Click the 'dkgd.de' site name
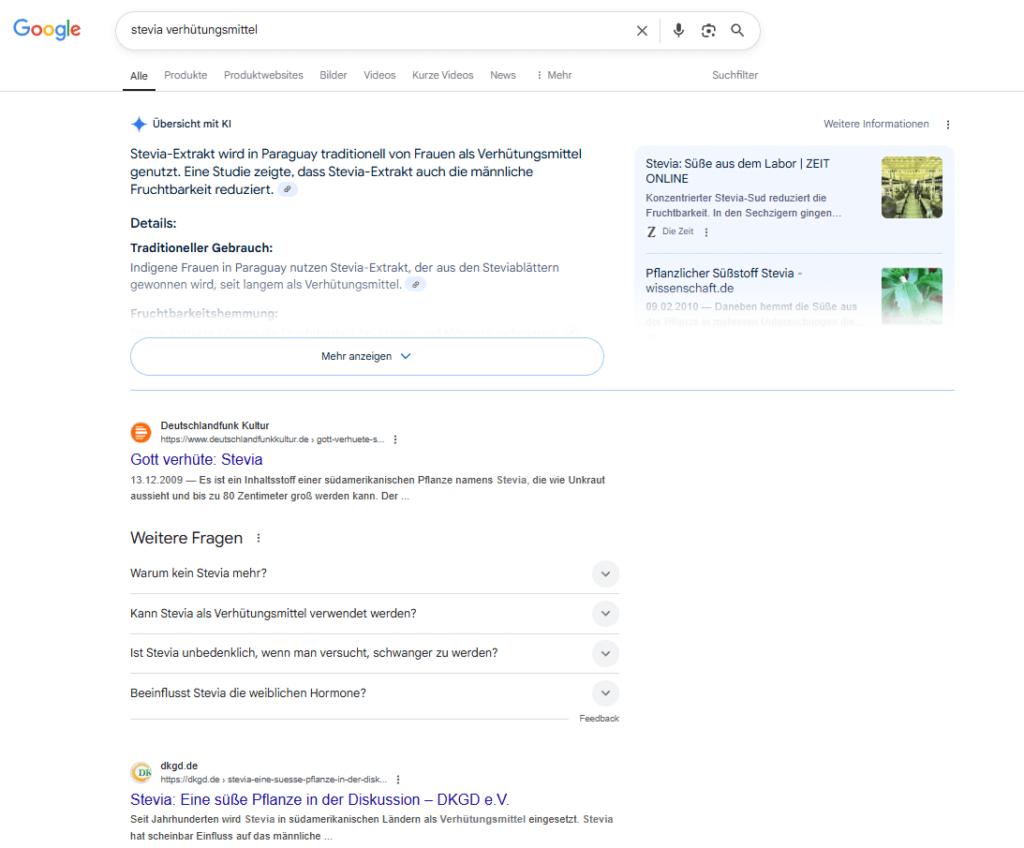Viewport: 1024px width, 848px height. click(x=179, y=766)
